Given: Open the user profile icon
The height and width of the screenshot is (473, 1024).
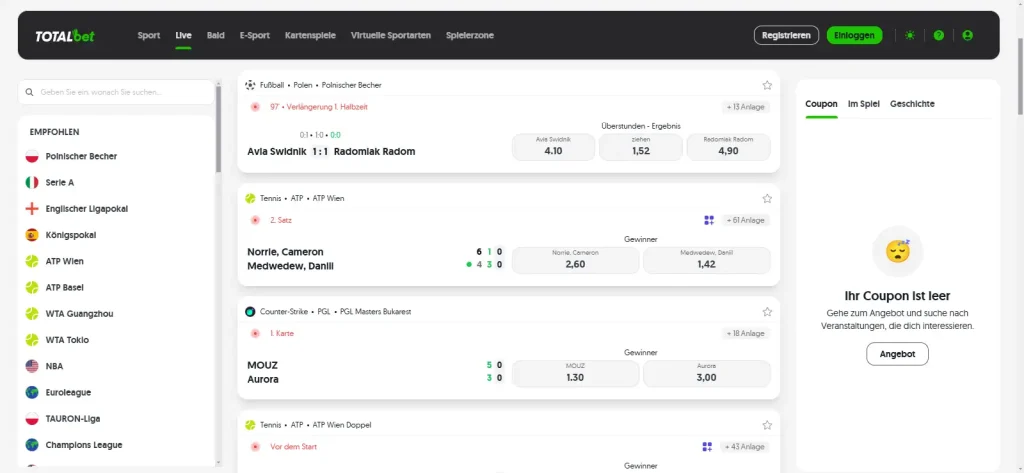Looking at the screenshot, I should tap(967, 35).
